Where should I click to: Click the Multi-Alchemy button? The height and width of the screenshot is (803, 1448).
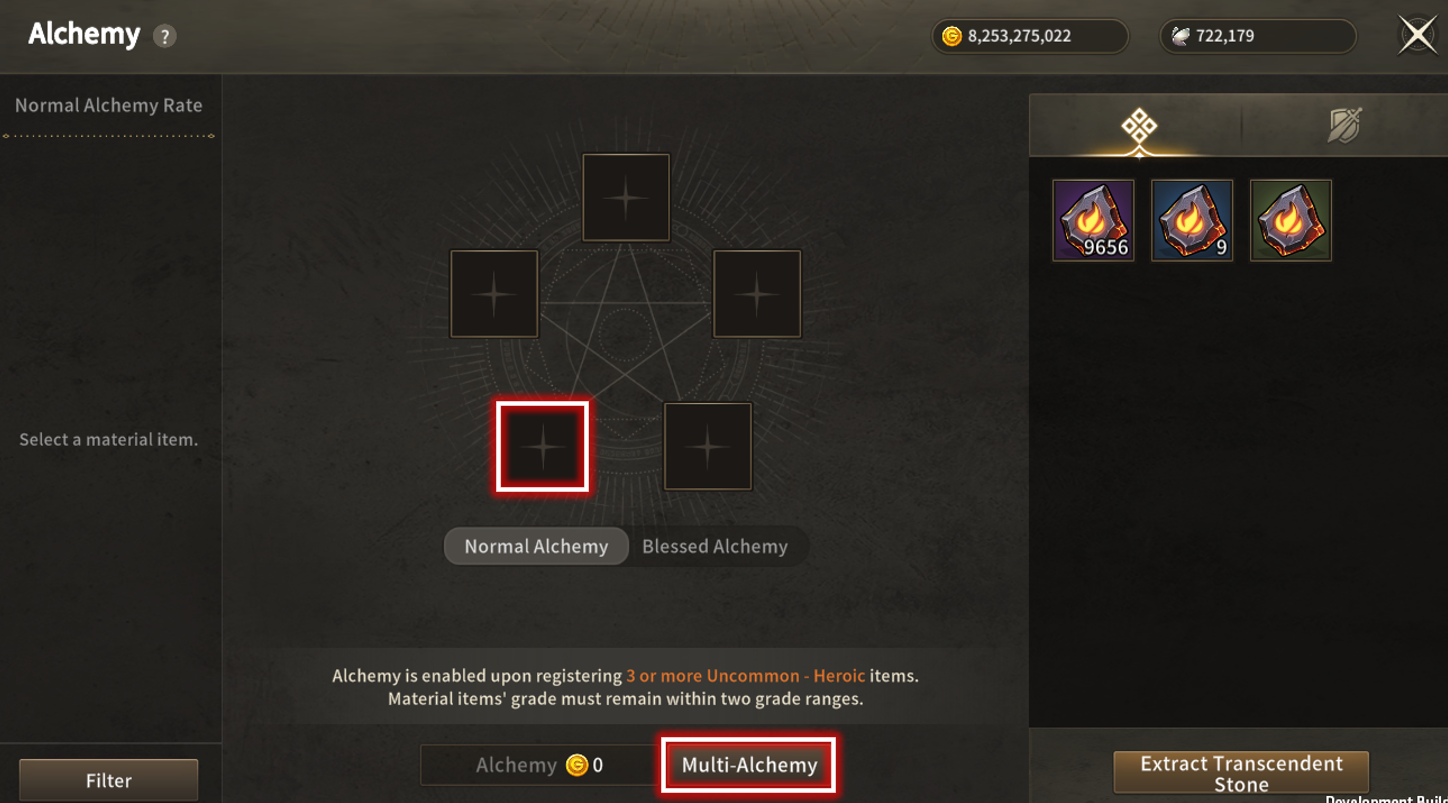click(749, 765)
